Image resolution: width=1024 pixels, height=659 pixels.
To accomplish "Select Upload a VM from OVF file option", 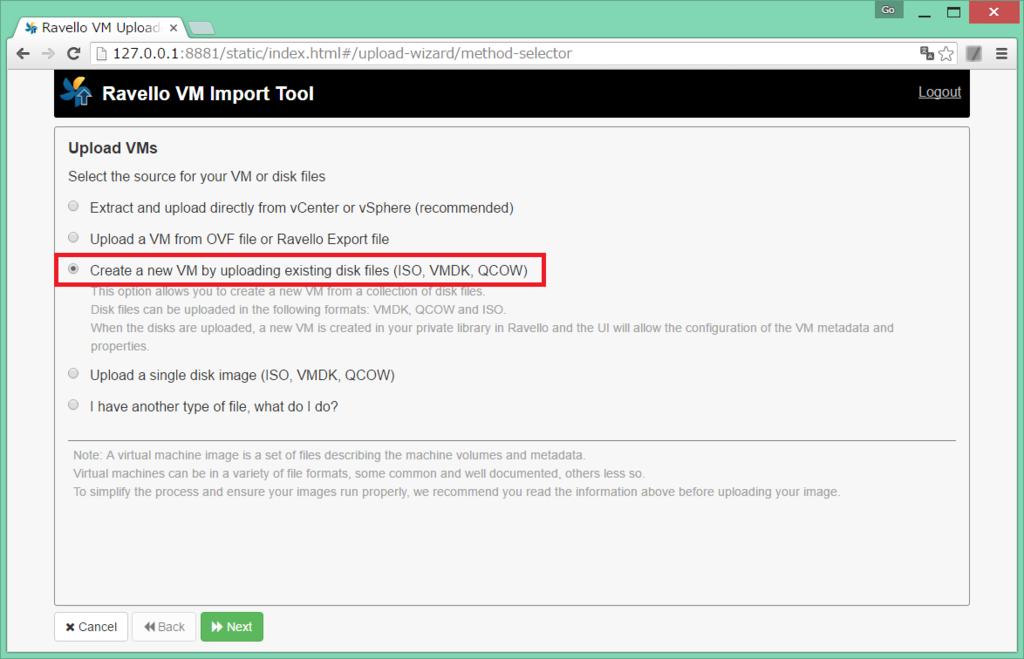I will tap(74, 238).
